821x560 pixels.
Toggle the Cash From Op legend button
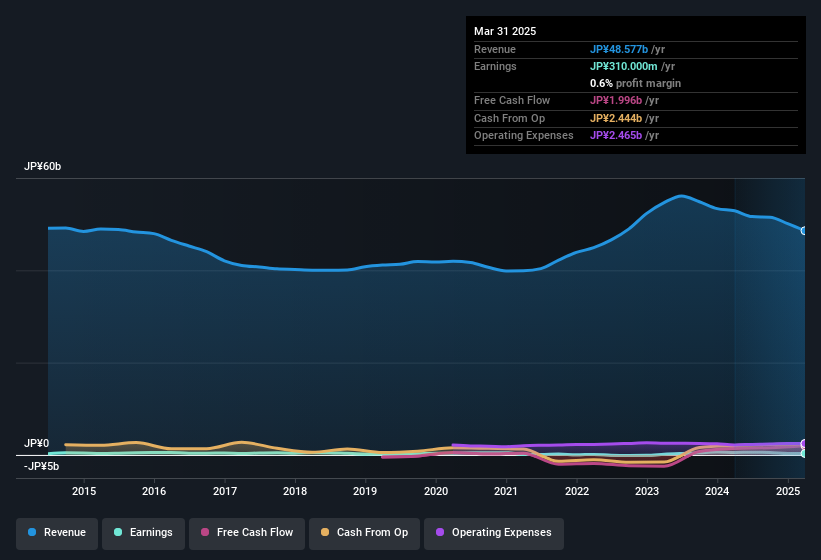pos(364,533)
